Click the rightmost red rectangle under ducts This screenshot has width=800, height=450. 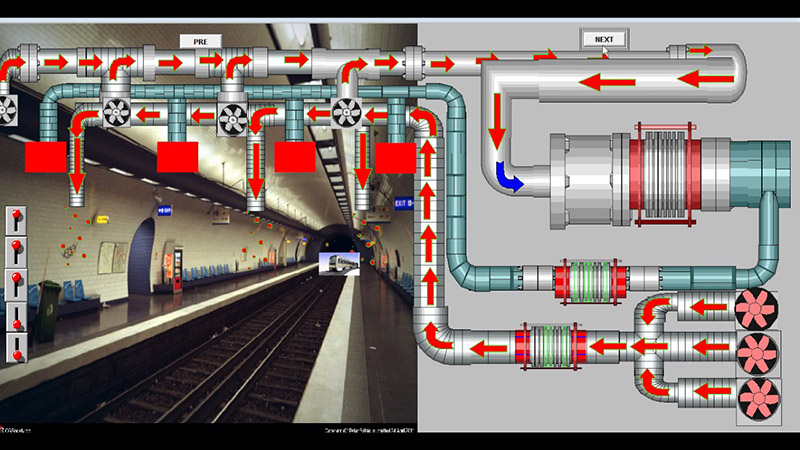point(395,157)
